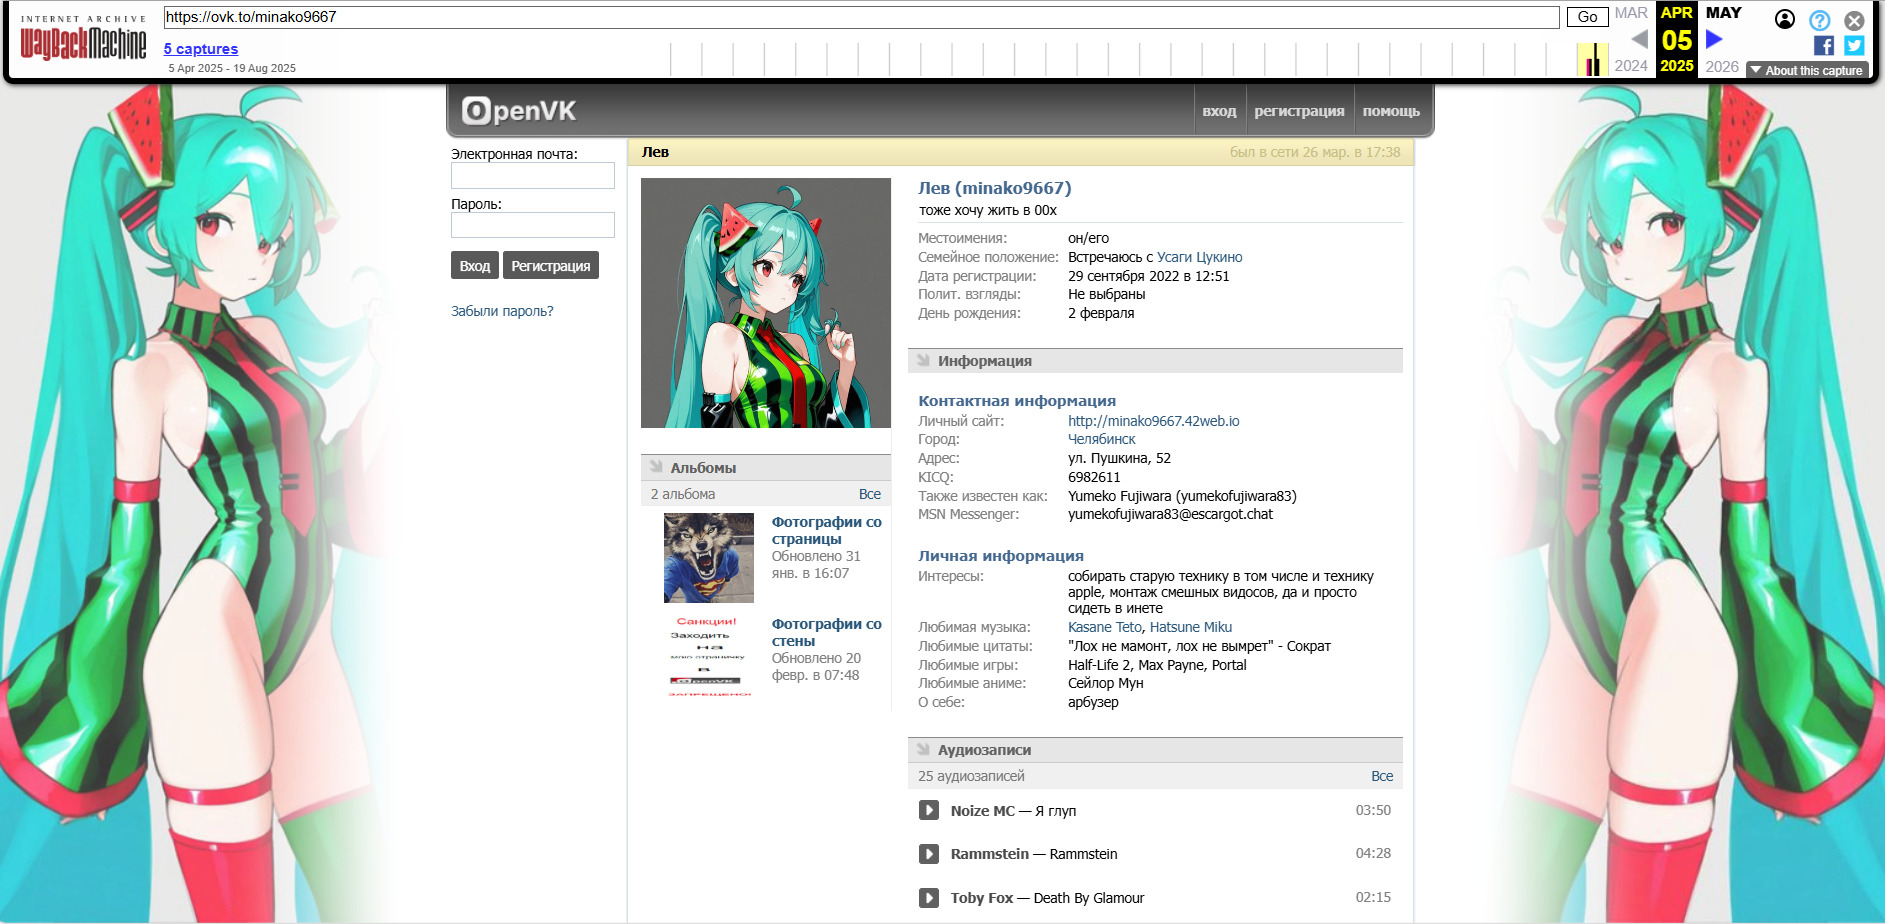Close the Wayback Machine toolbar

point(1854,20)
